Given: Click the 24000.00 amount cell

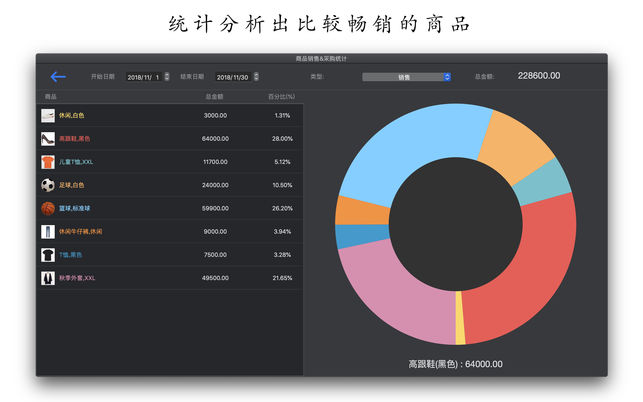Looking at the screenshot, I should pos(215,185).
